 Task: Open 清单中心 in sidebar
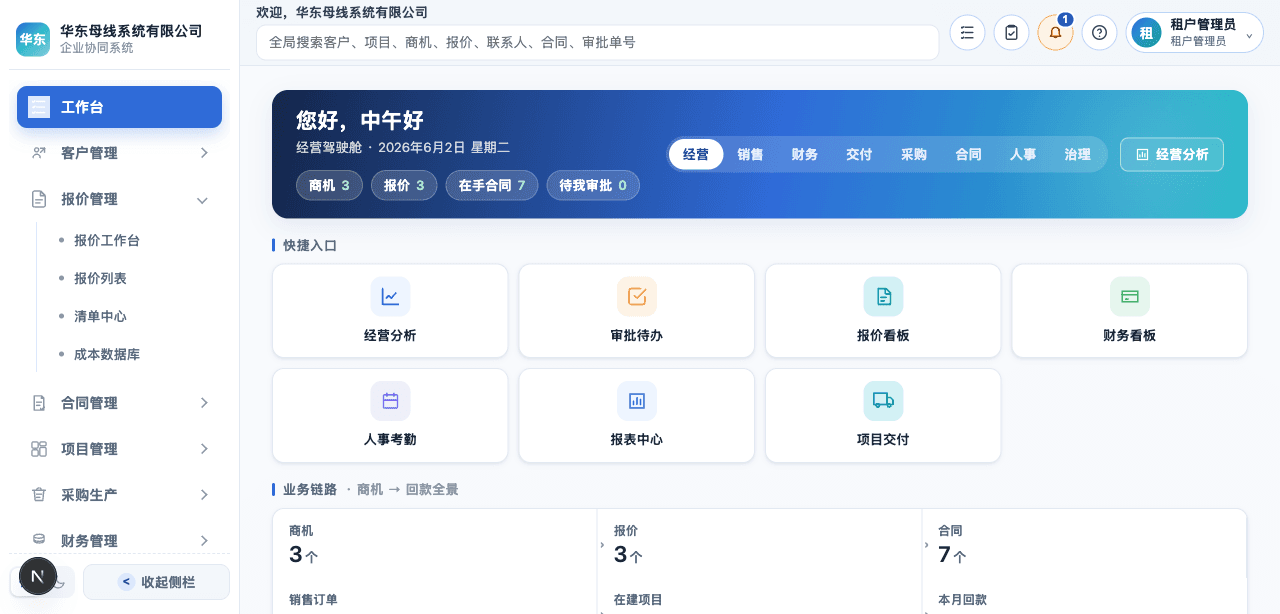[100, 316]
